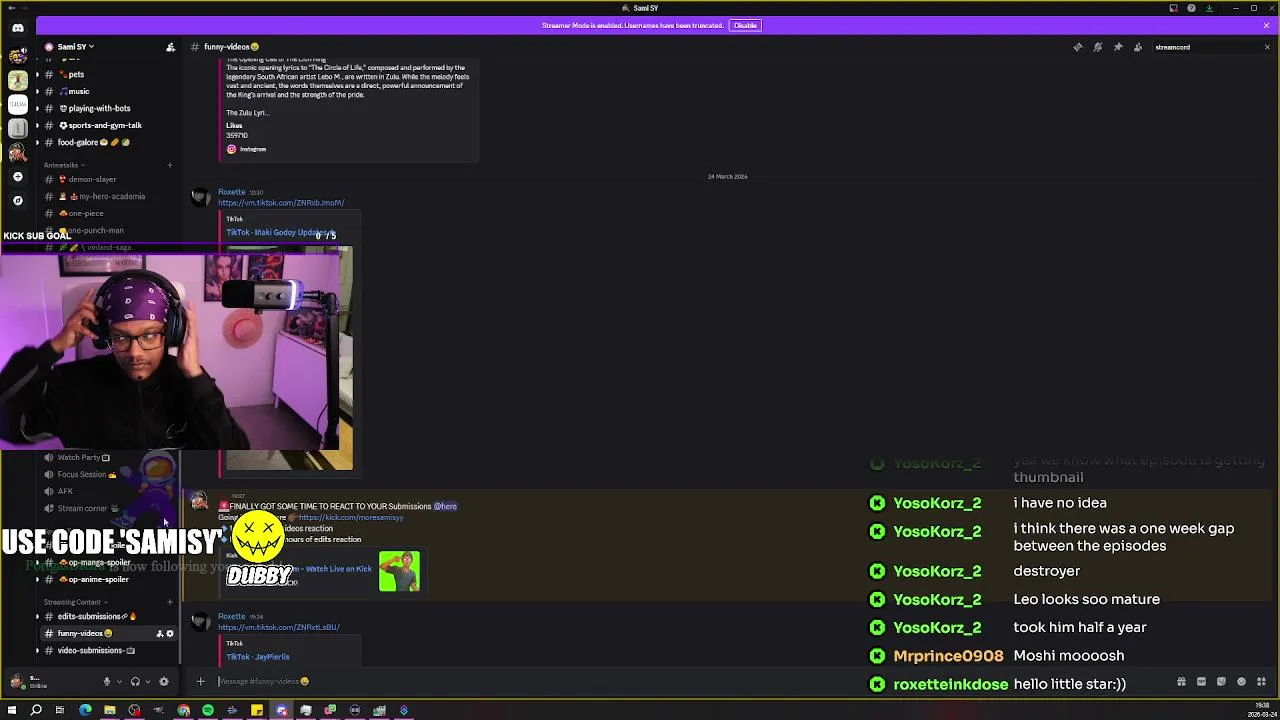Collapse the Animetalks category
The height and width of the screenshot is (720, 1280).
coord(63,165)
